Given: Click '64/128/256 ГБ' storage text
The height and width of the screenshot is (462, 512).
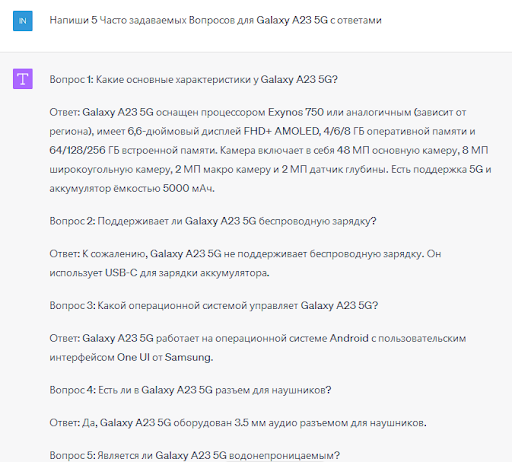Looking at the screenshot, I should (84, 150).
